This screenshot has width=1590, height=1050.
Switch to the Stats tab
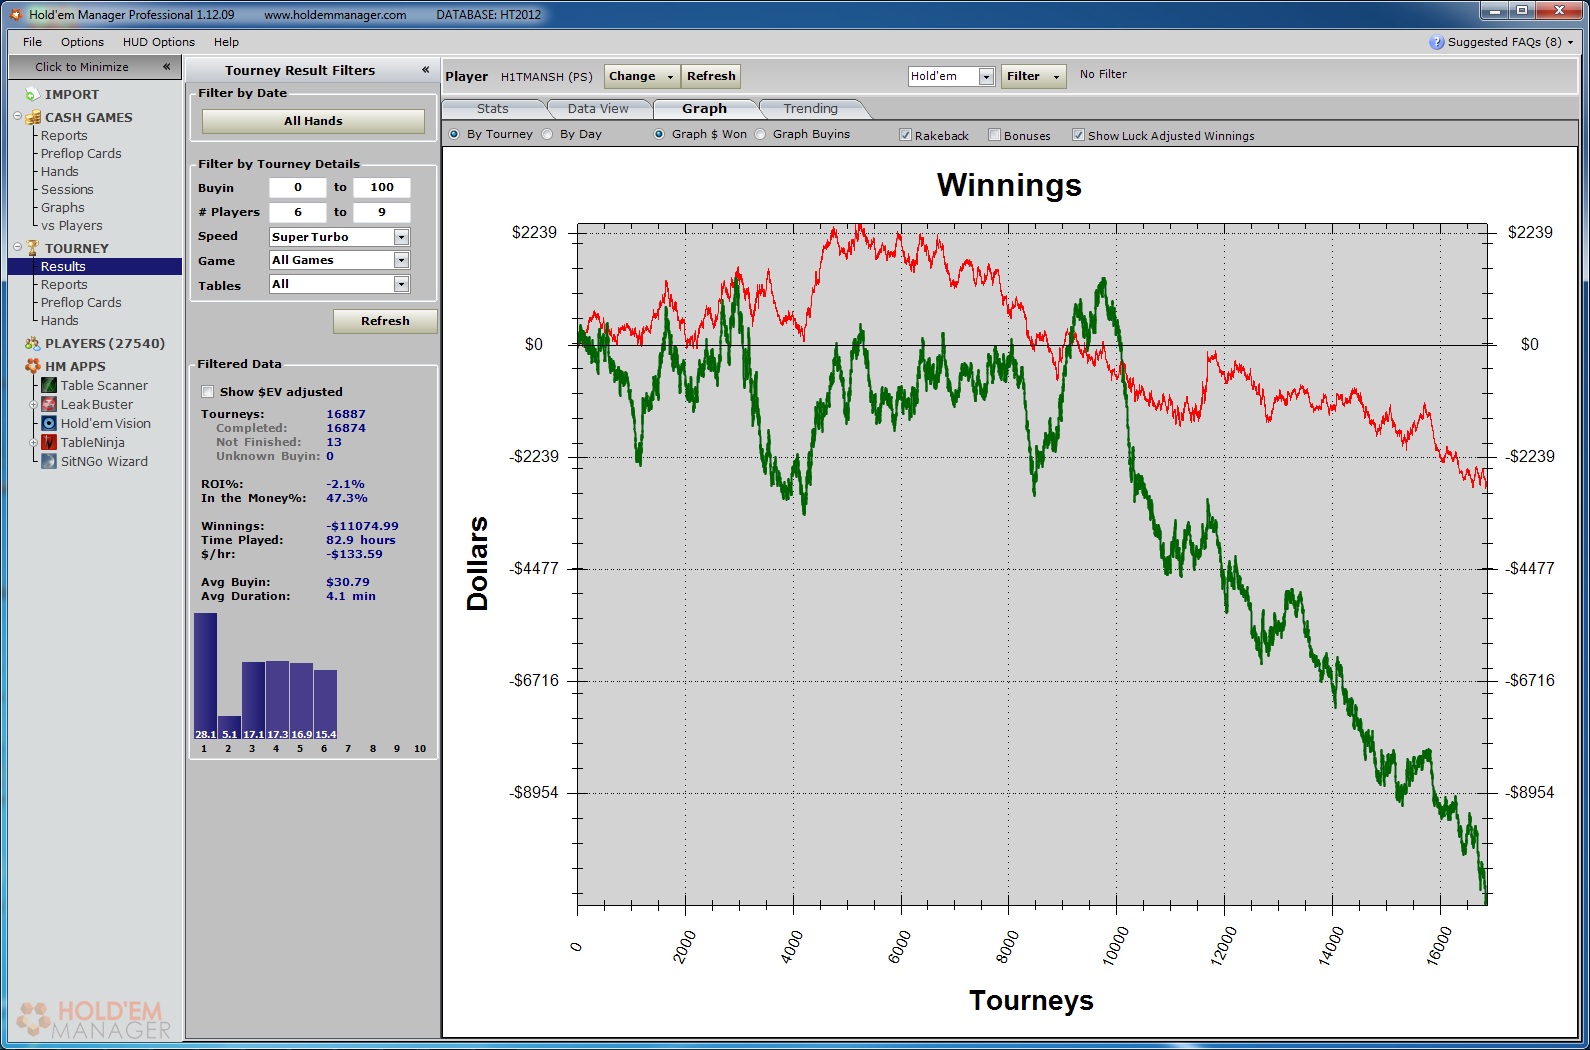(493, 109)
